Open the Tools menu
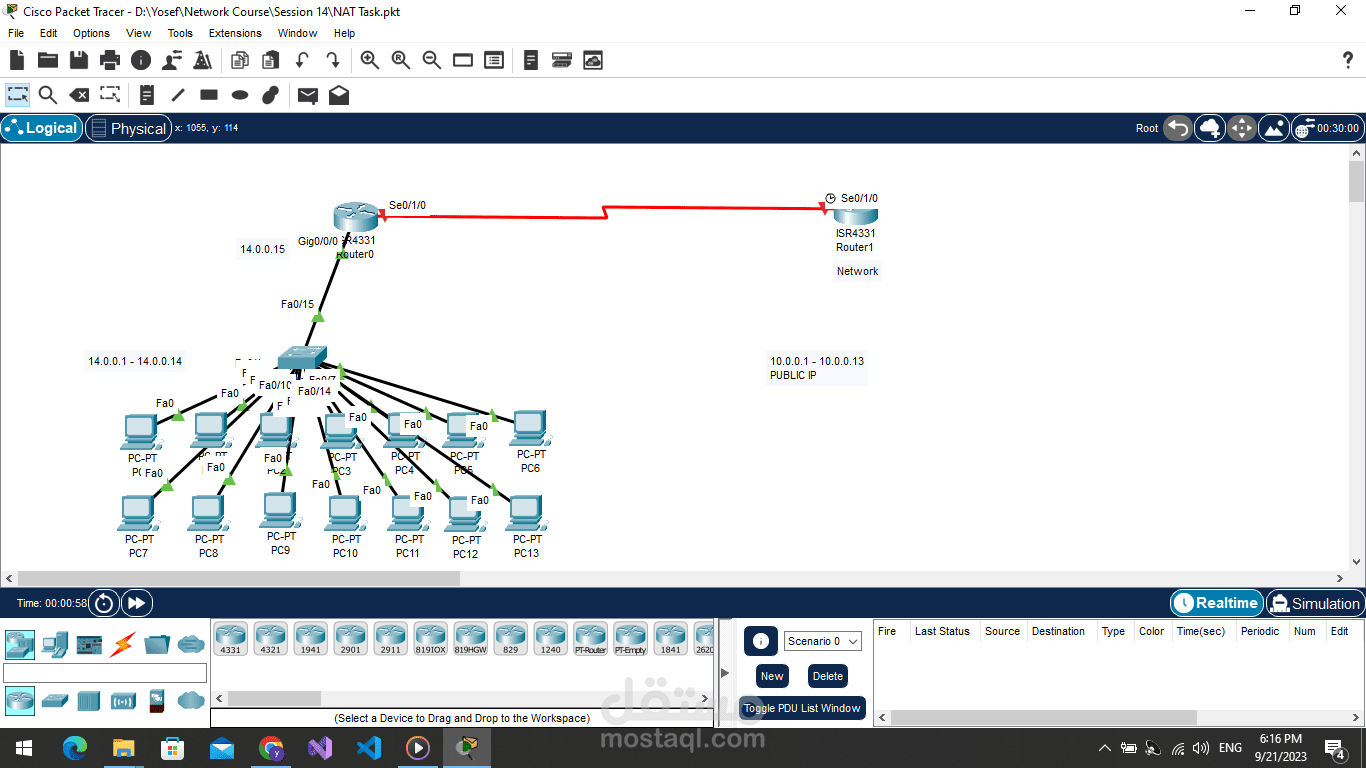 point(180,33)
